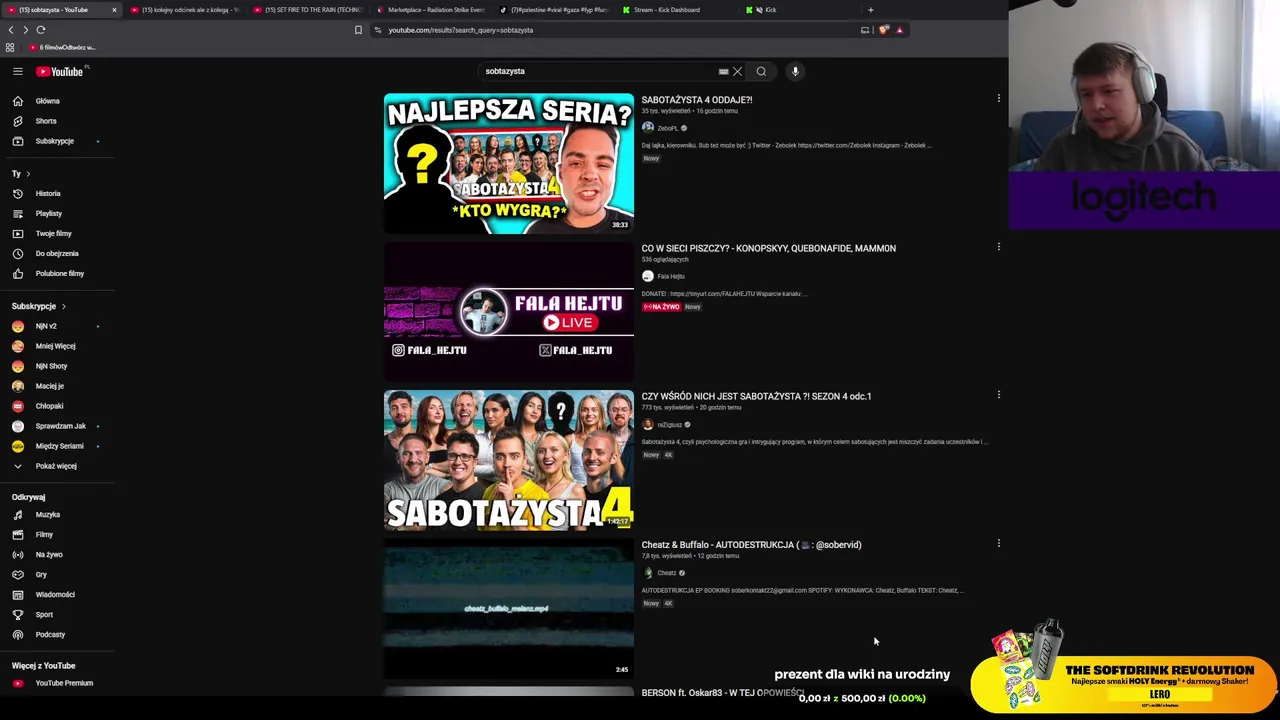Start voice search with microphone
Screen dimensions: 1280x720
point(795,71)
